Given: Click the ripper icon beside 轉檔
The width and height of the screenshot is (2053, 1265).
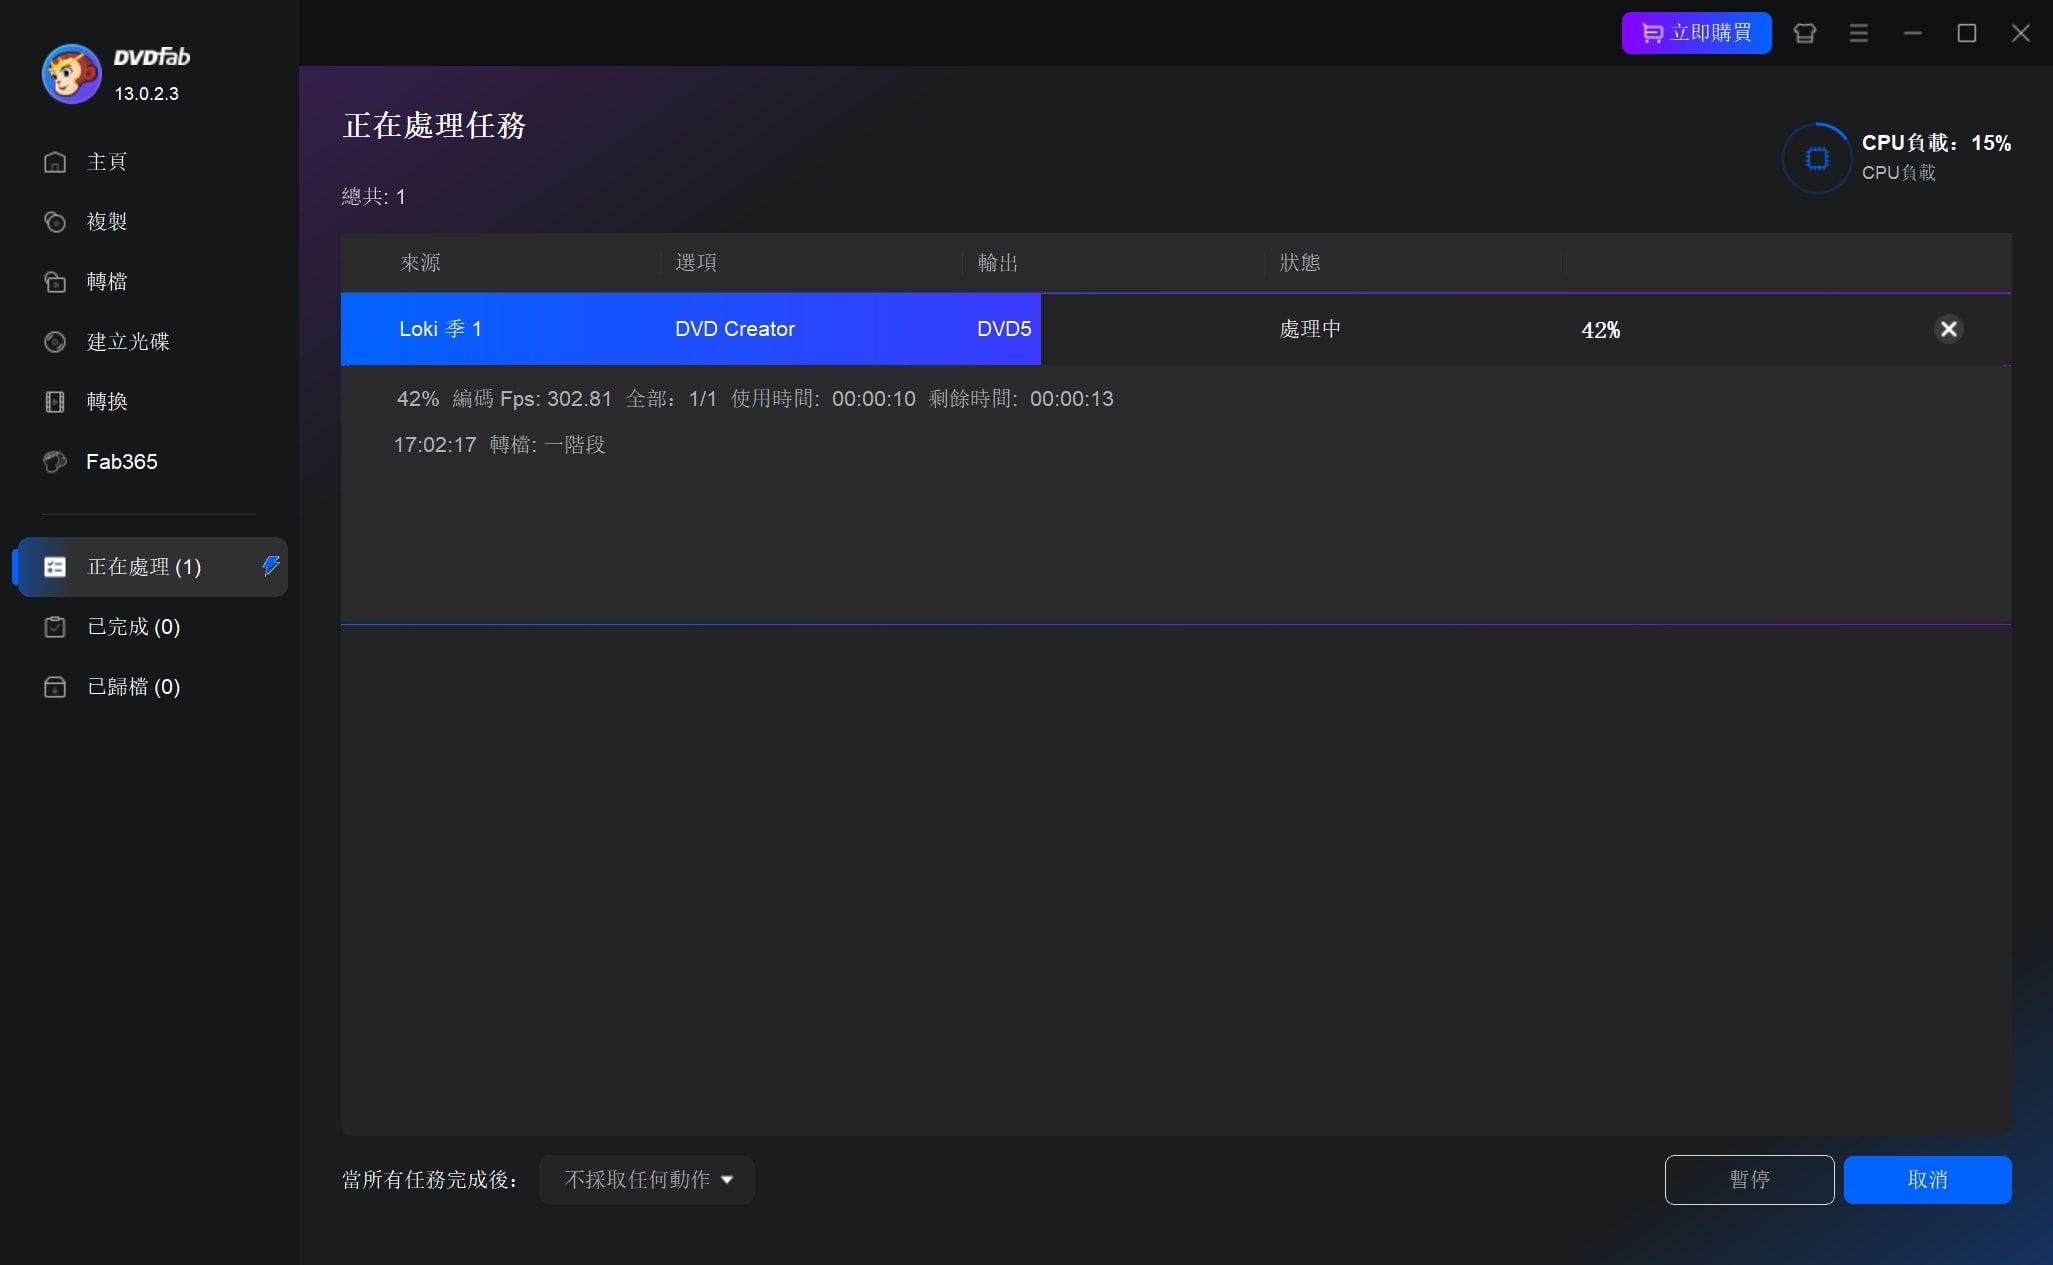Looking at the screenshot, I should (x=55, y=282).
